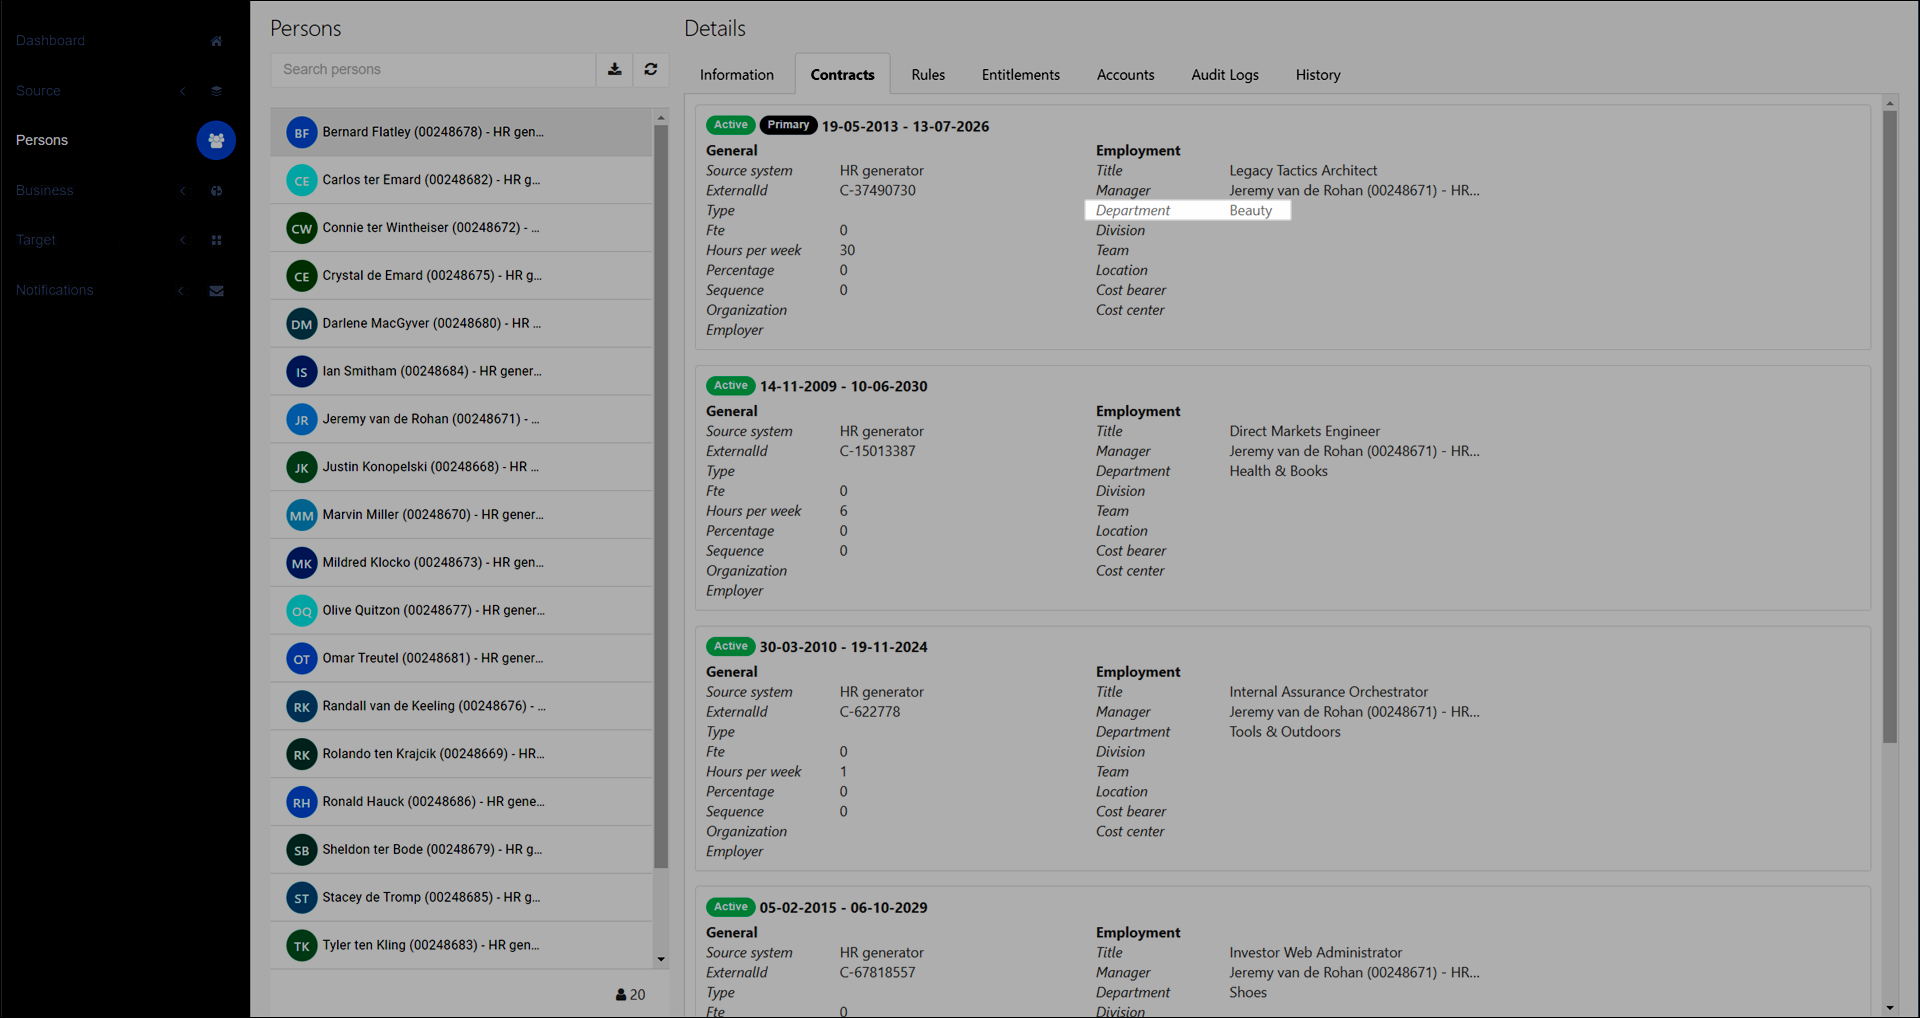Click the details panel scroll down arrow
The width and height of the screenshot is (1920, 1019).
[1890, 1008]
